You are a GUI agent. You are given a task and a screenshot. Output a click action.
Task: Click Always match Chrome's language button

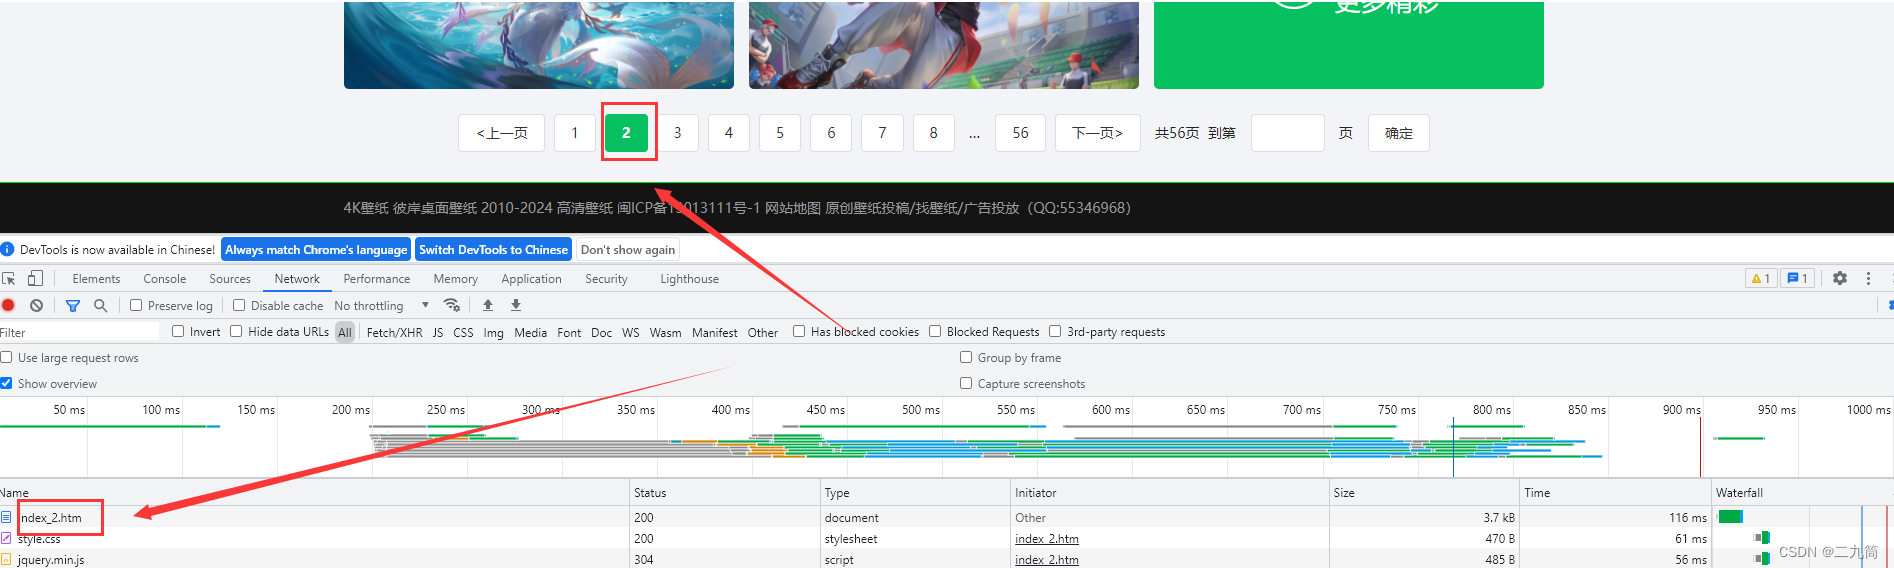[x=316, y=250]
